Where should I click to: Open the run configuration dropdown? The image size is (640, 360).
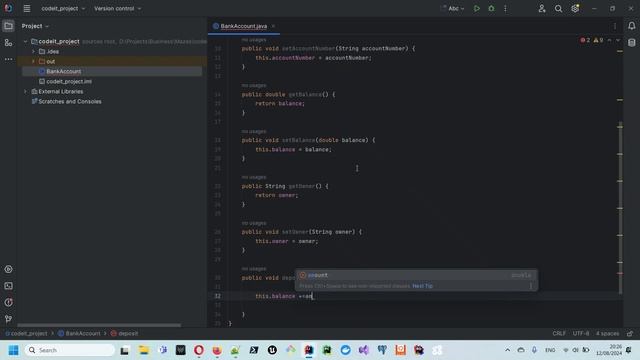[x=453, y=9]
